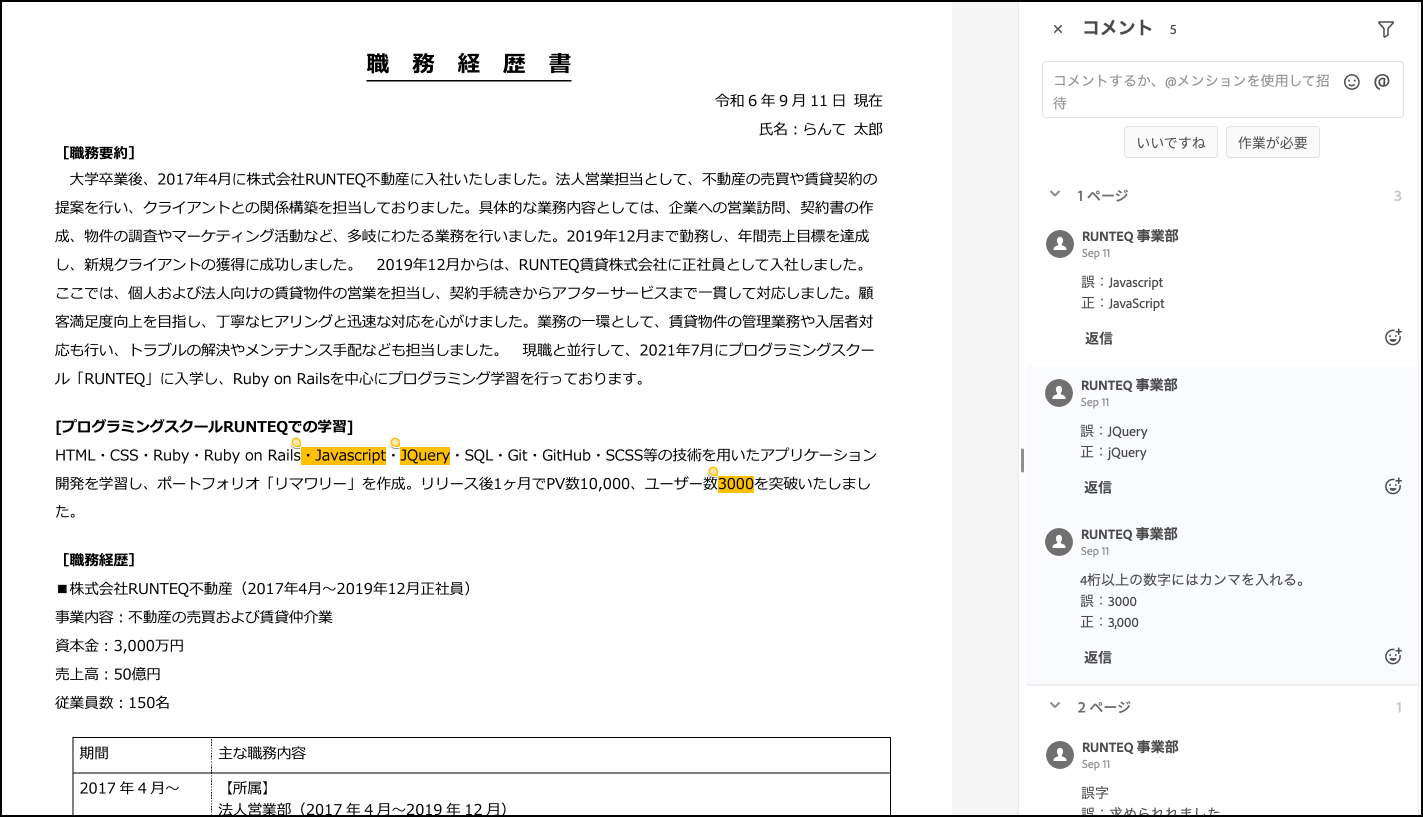This screenshot has height=817, width=1423.
Task: Click the highlighted JQuery text in document
Action: tap(425, 456)
